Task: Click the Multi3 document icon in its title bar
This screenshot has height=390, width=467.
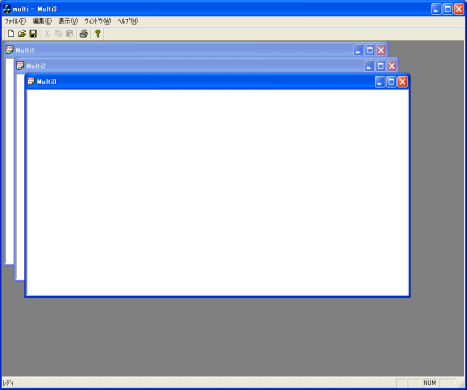Action: tap(31, 81)
